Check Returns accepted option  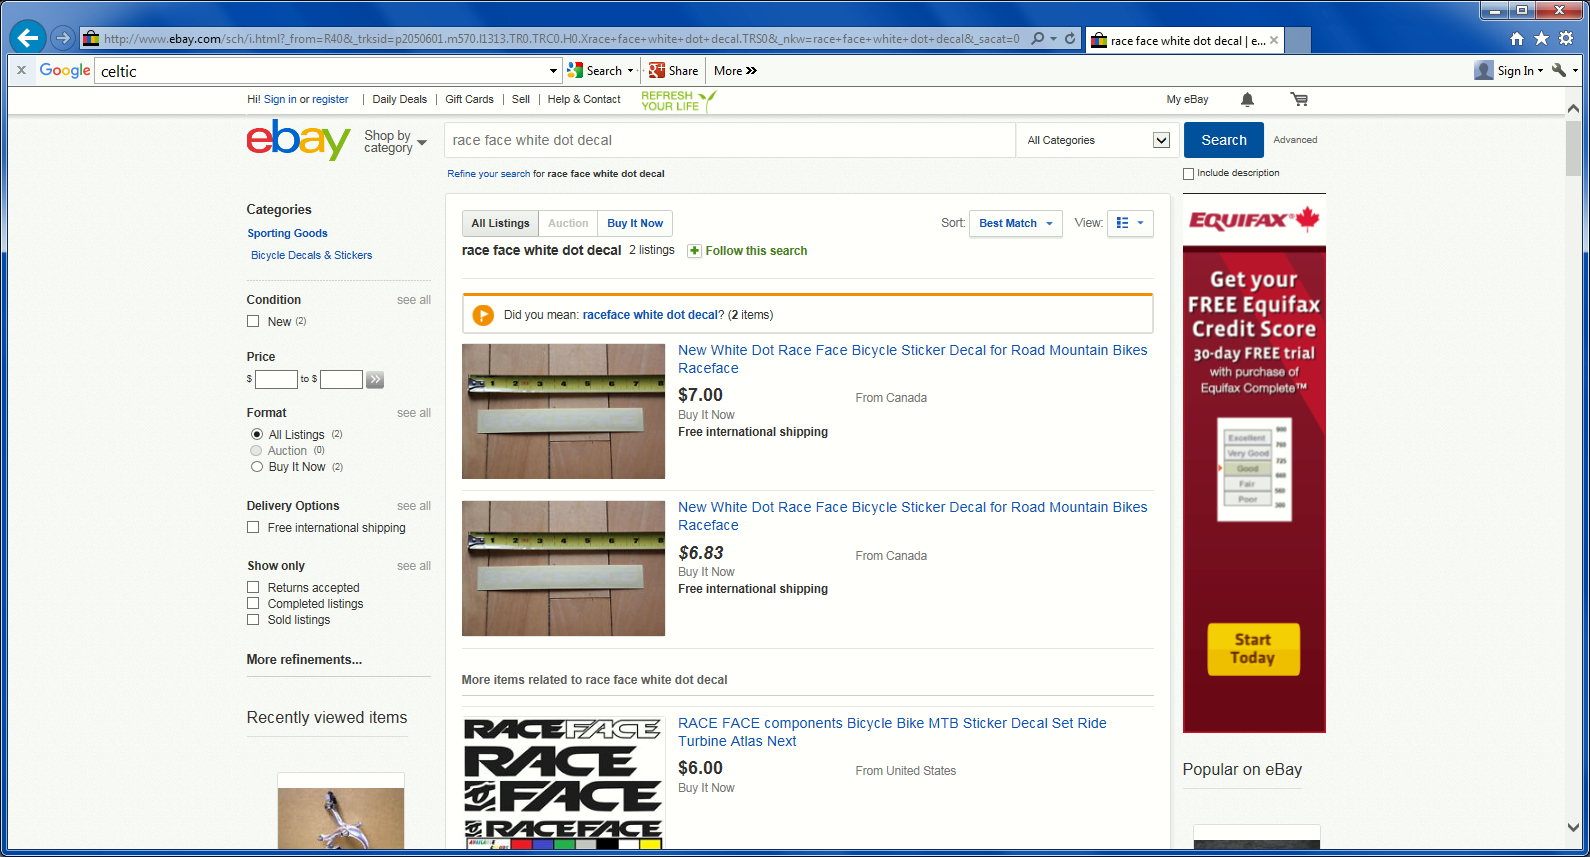point(253,587)
